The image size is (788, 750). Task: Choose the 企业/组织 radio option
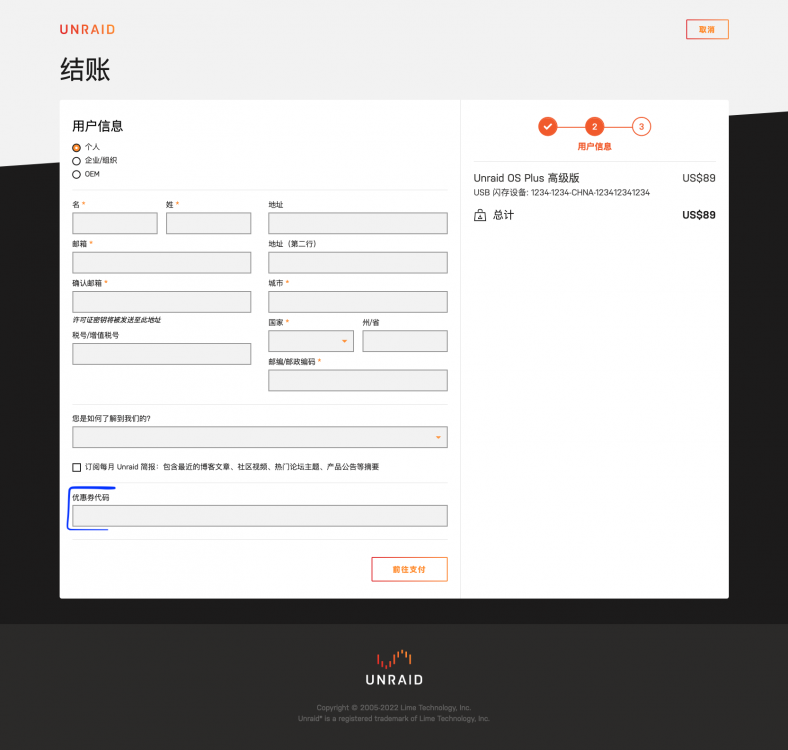point(76,161)
